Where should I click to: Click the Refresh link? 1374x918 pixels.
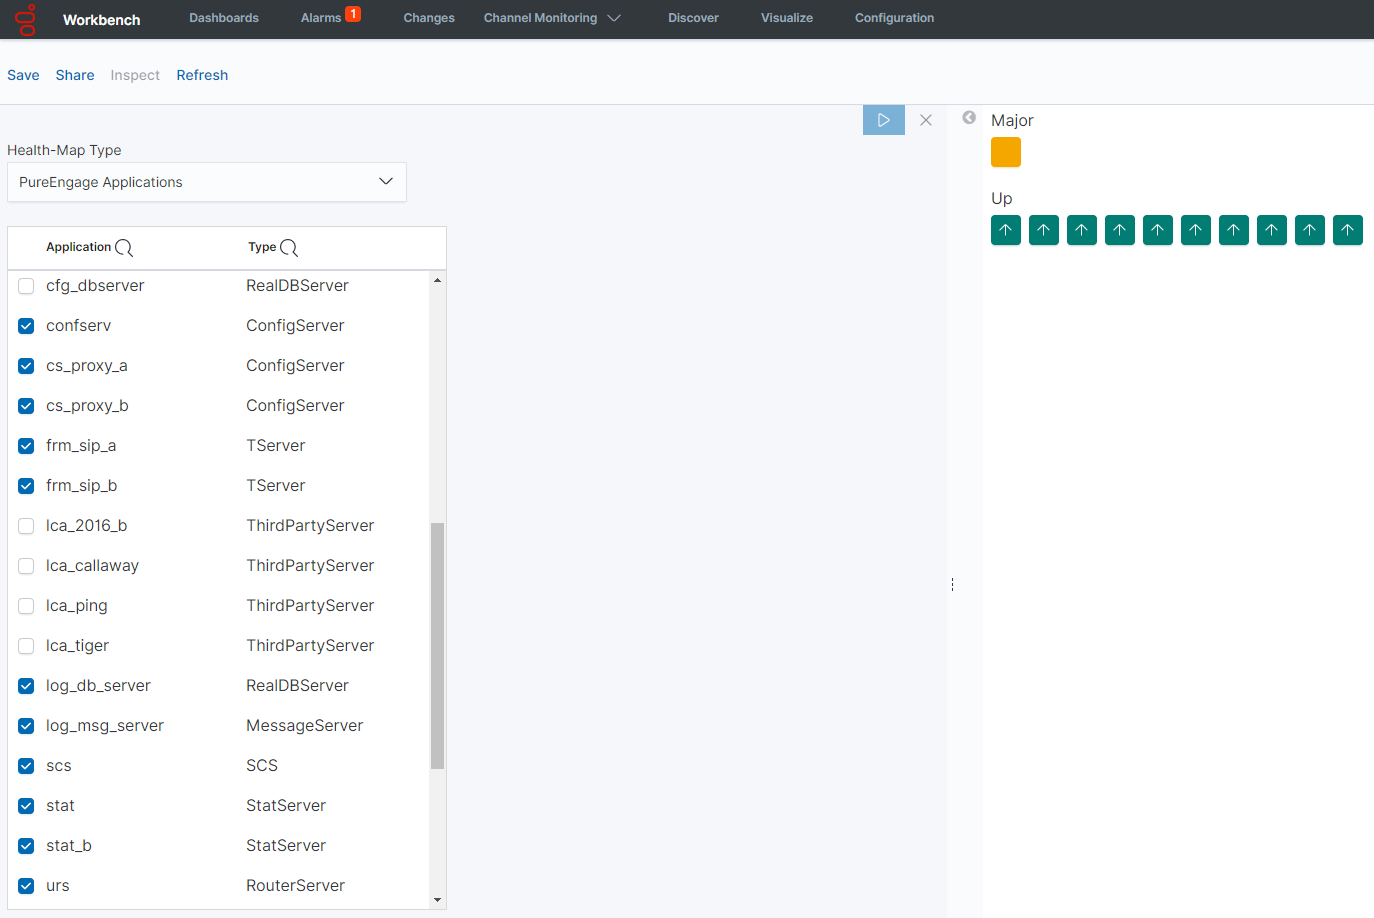click(x=202, y=75)
